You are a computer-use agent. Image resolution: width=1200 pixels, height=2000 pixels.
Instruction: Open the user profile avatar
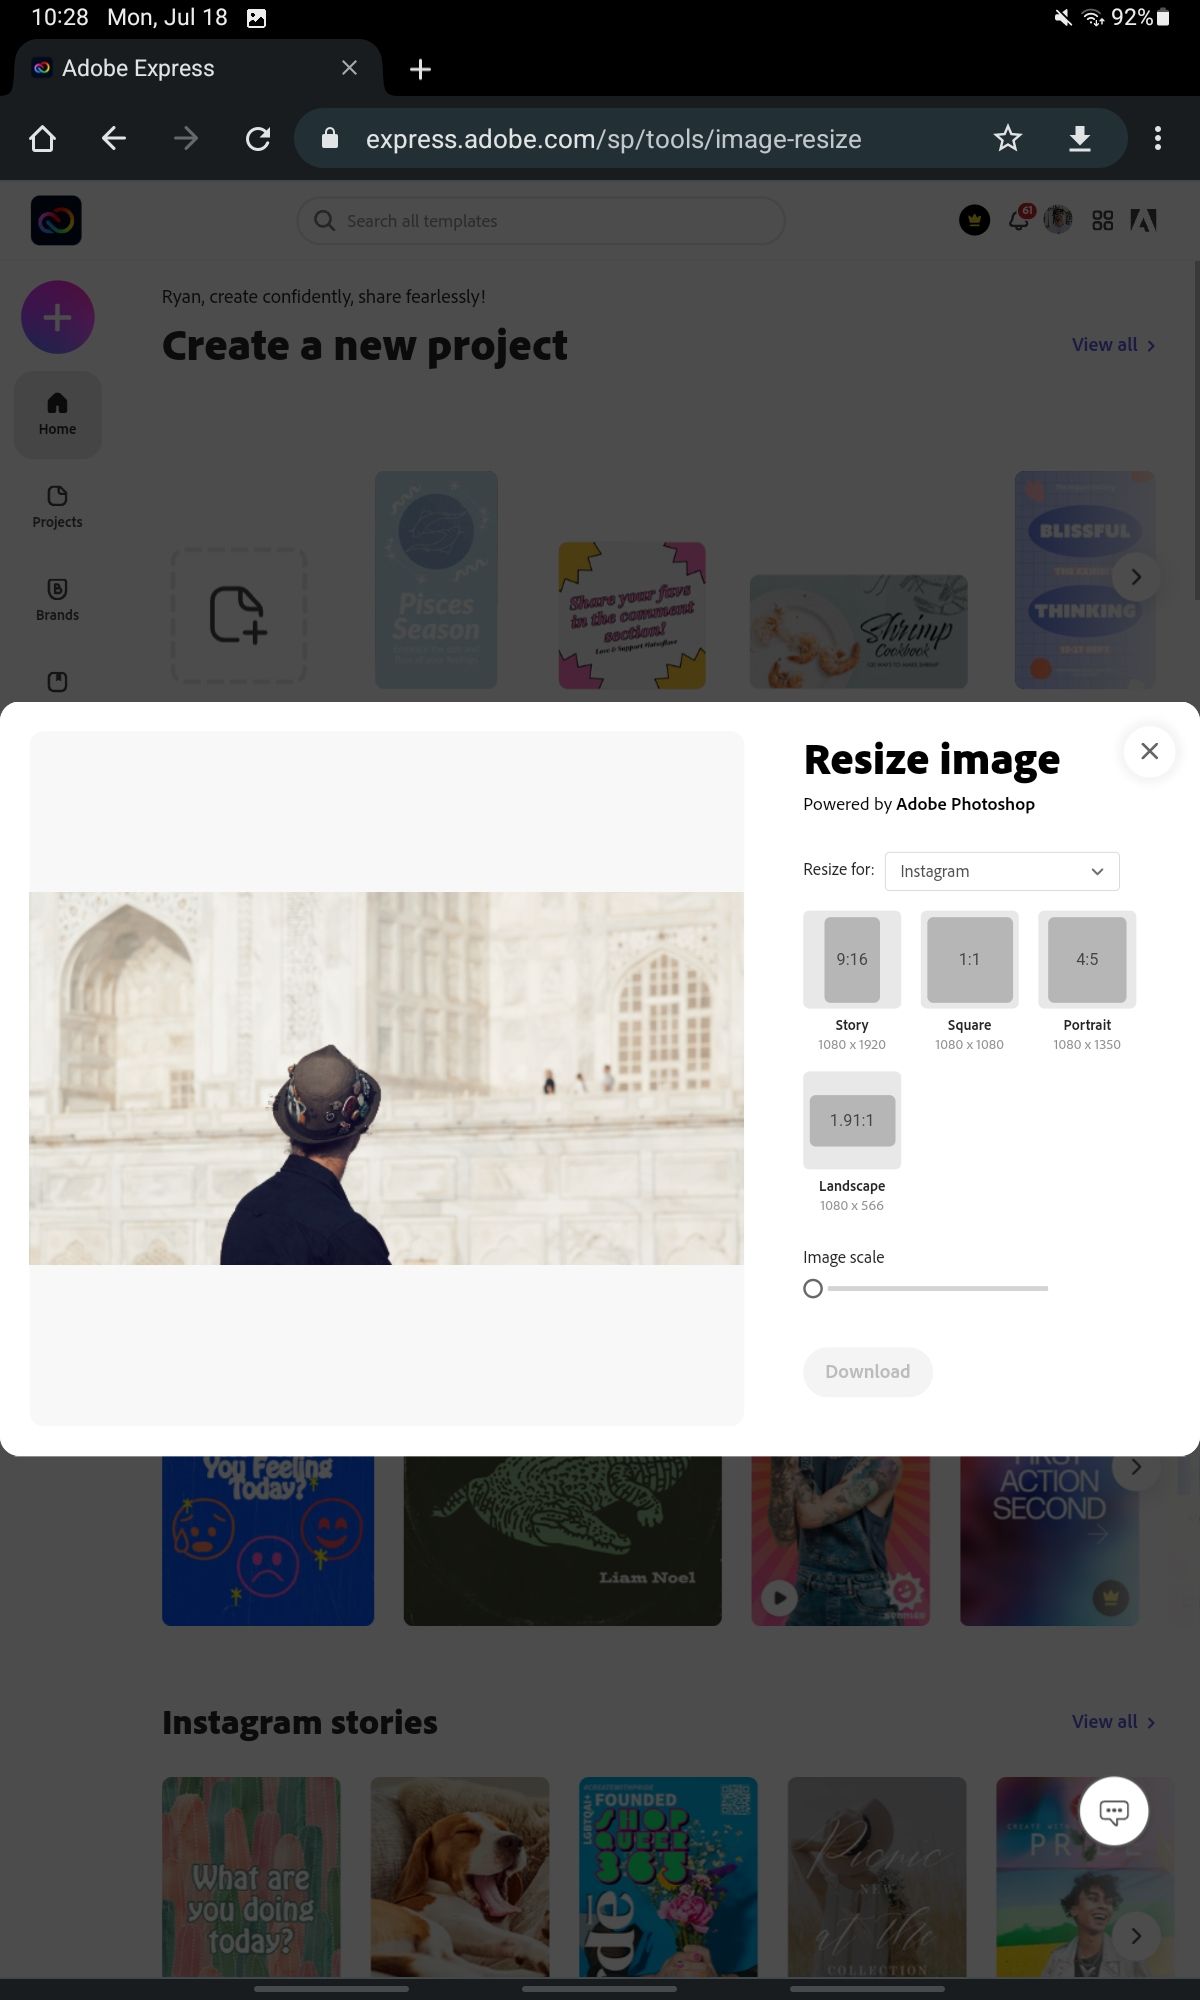(1058, 220)
